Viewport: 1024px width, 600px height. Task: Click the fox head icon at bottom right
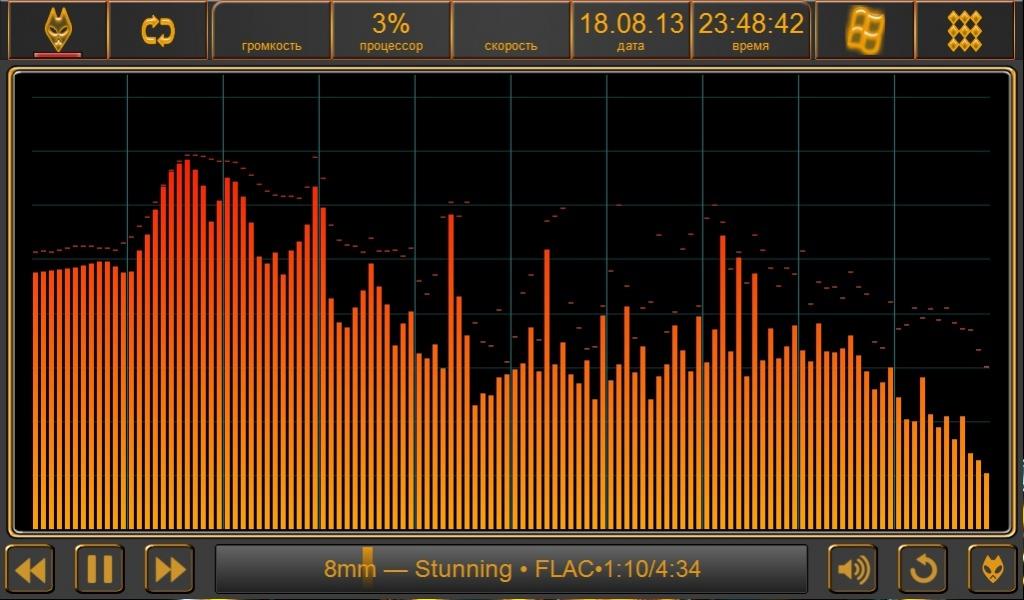pyautogui.click(x=992, y=570)
